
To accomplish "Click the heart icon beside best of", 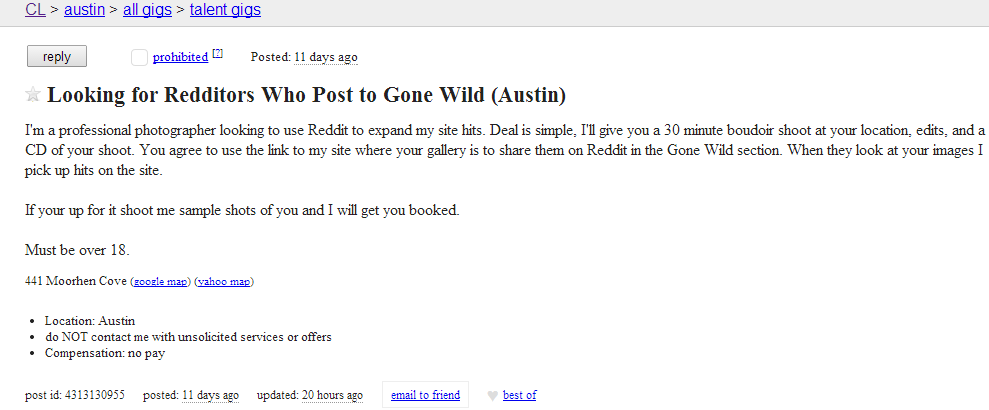I will [x=493, y=396].
